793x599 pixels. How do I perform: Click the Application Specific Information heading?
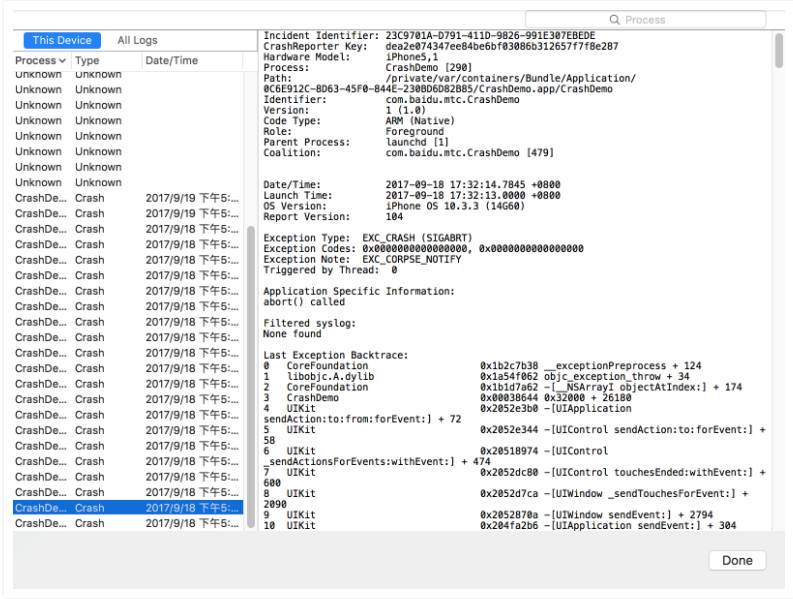[x=359, y=291]
